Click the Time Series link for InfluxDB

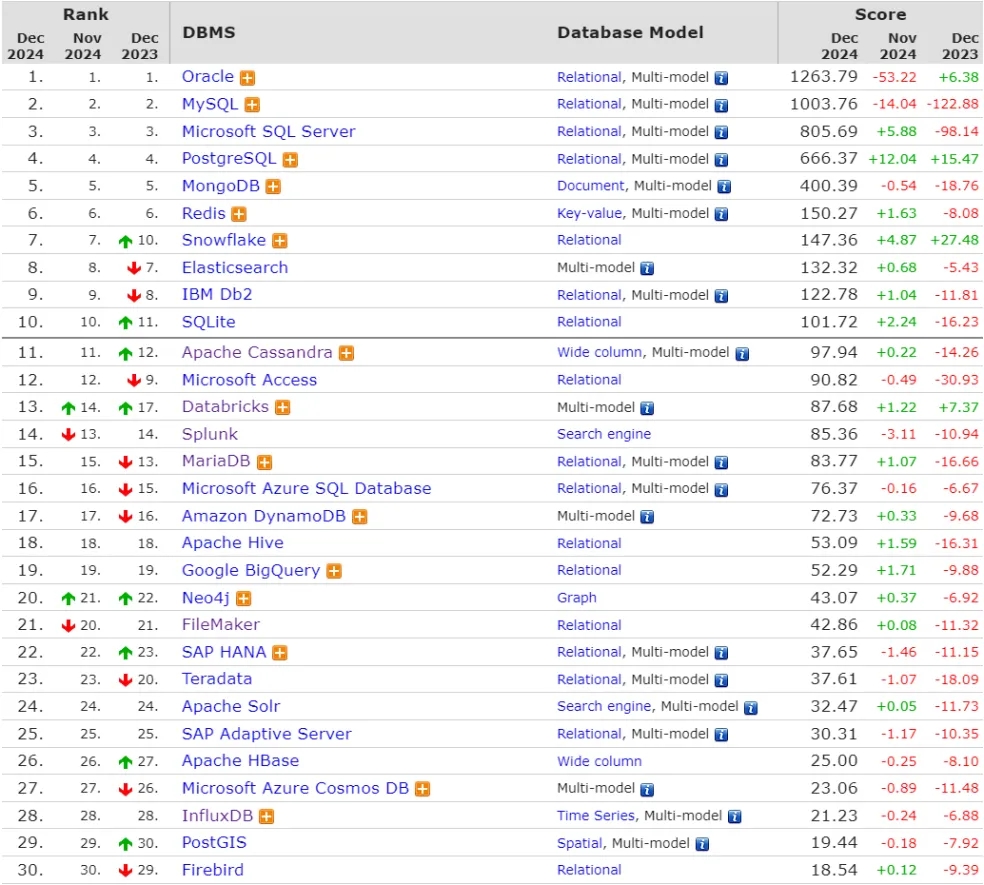pos(597,816)
